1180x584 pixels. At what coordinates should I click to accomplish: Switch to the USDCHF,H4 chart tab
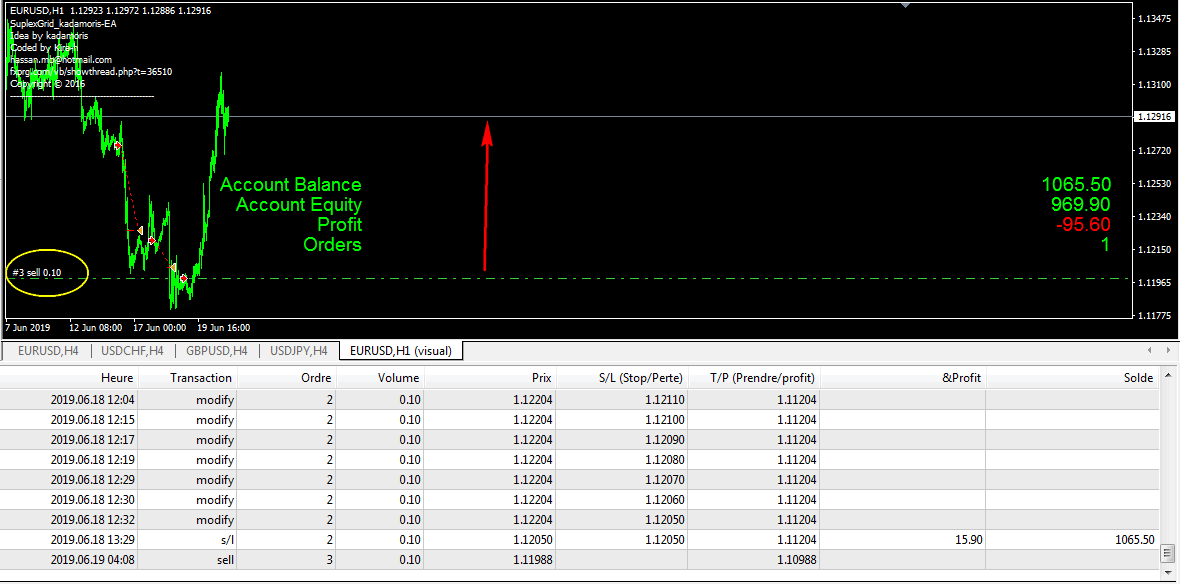tap(133, 351)
